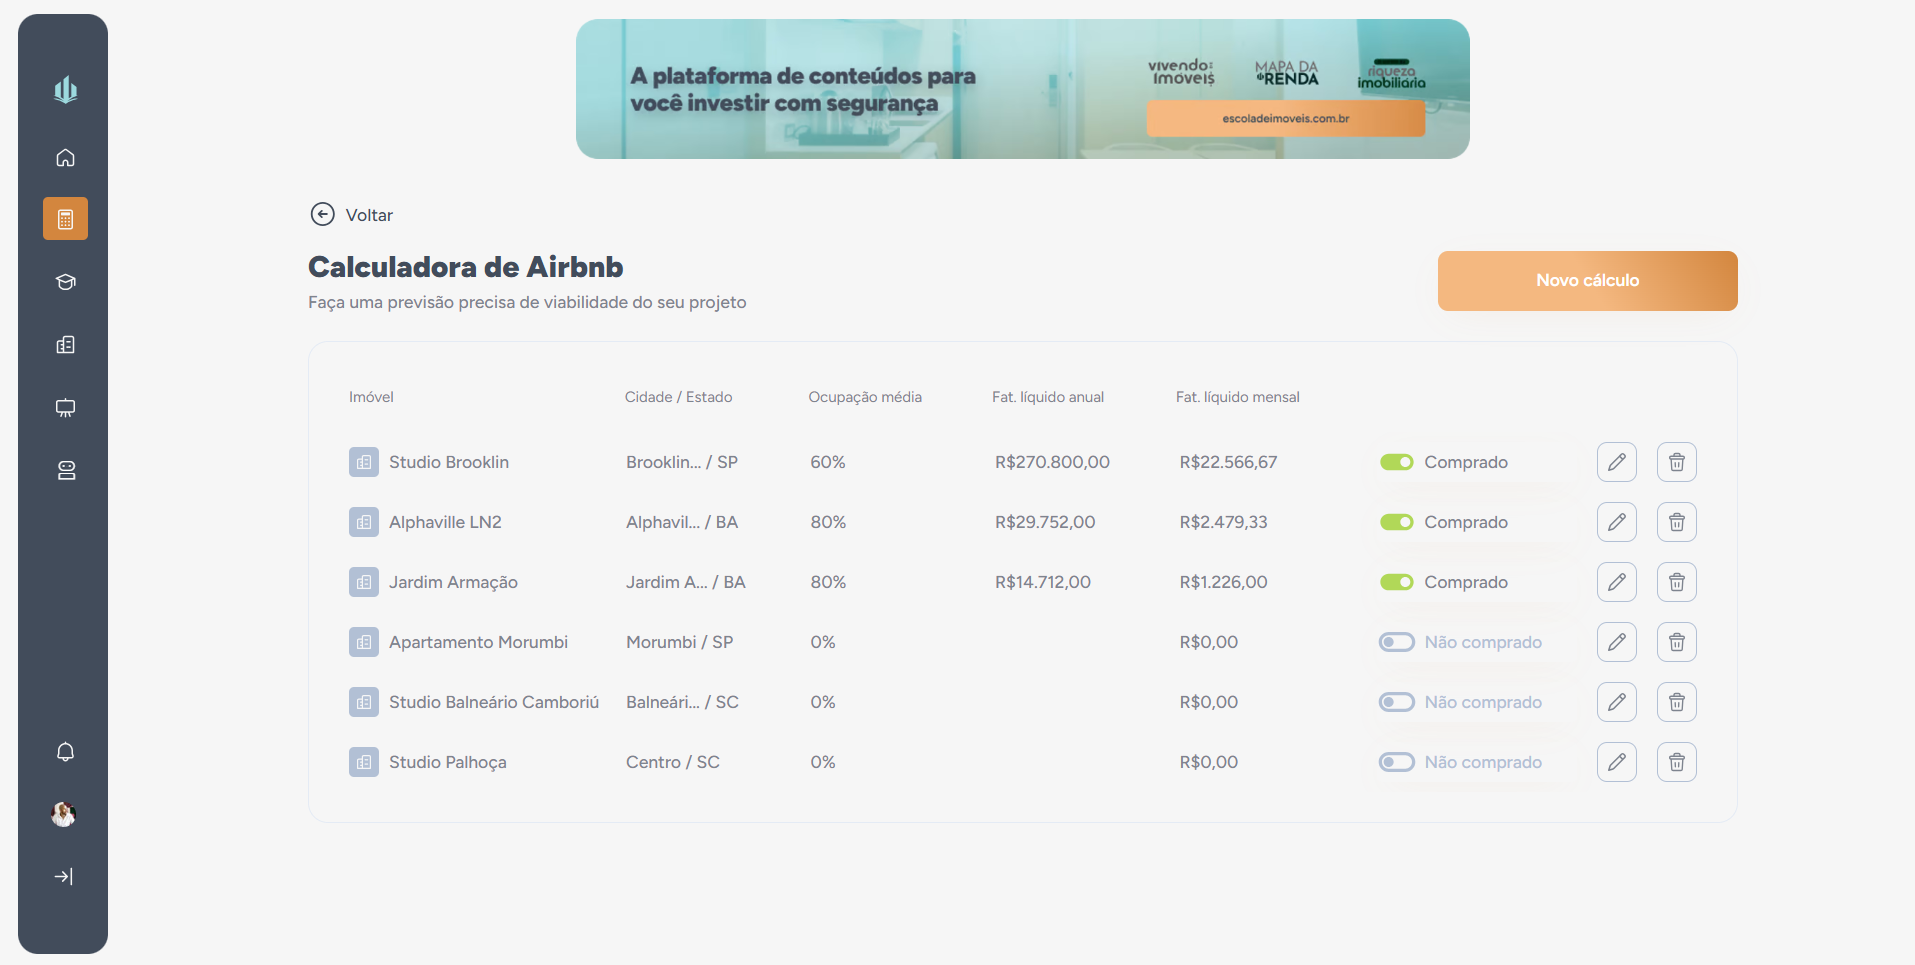Click the building/news sidebar icon
The image size is (1915, 965).
click(64, 344)
